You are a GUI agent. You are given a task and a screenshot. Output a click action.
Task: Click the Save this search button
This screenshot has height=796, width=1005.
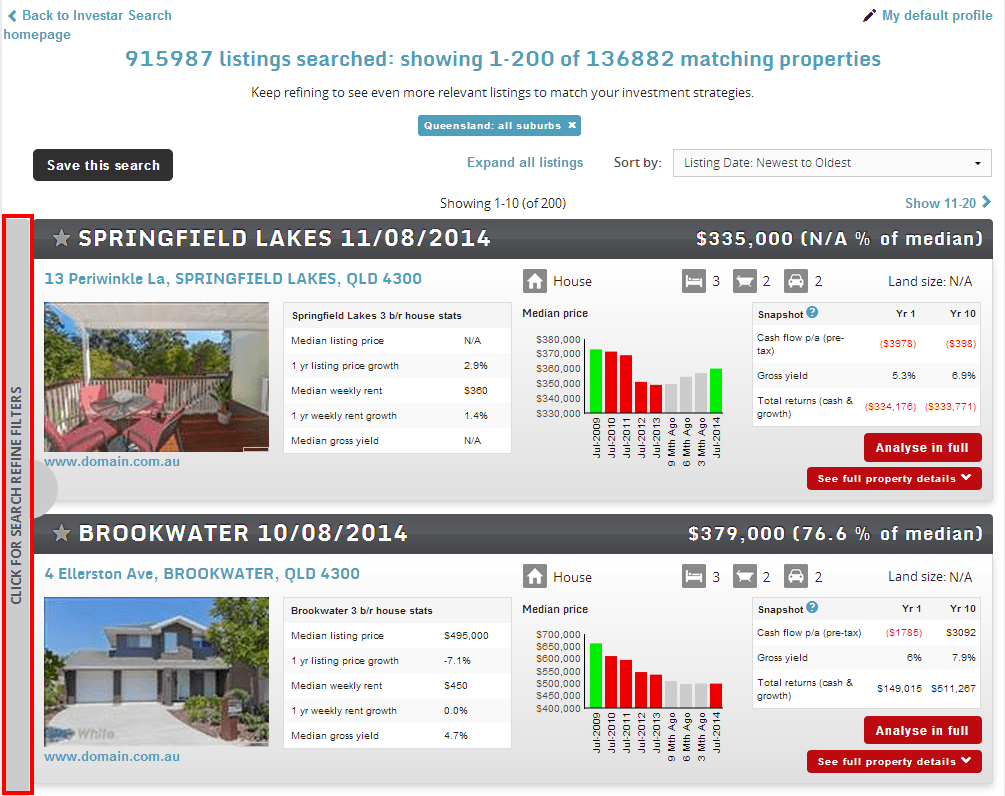pos(102,164)
